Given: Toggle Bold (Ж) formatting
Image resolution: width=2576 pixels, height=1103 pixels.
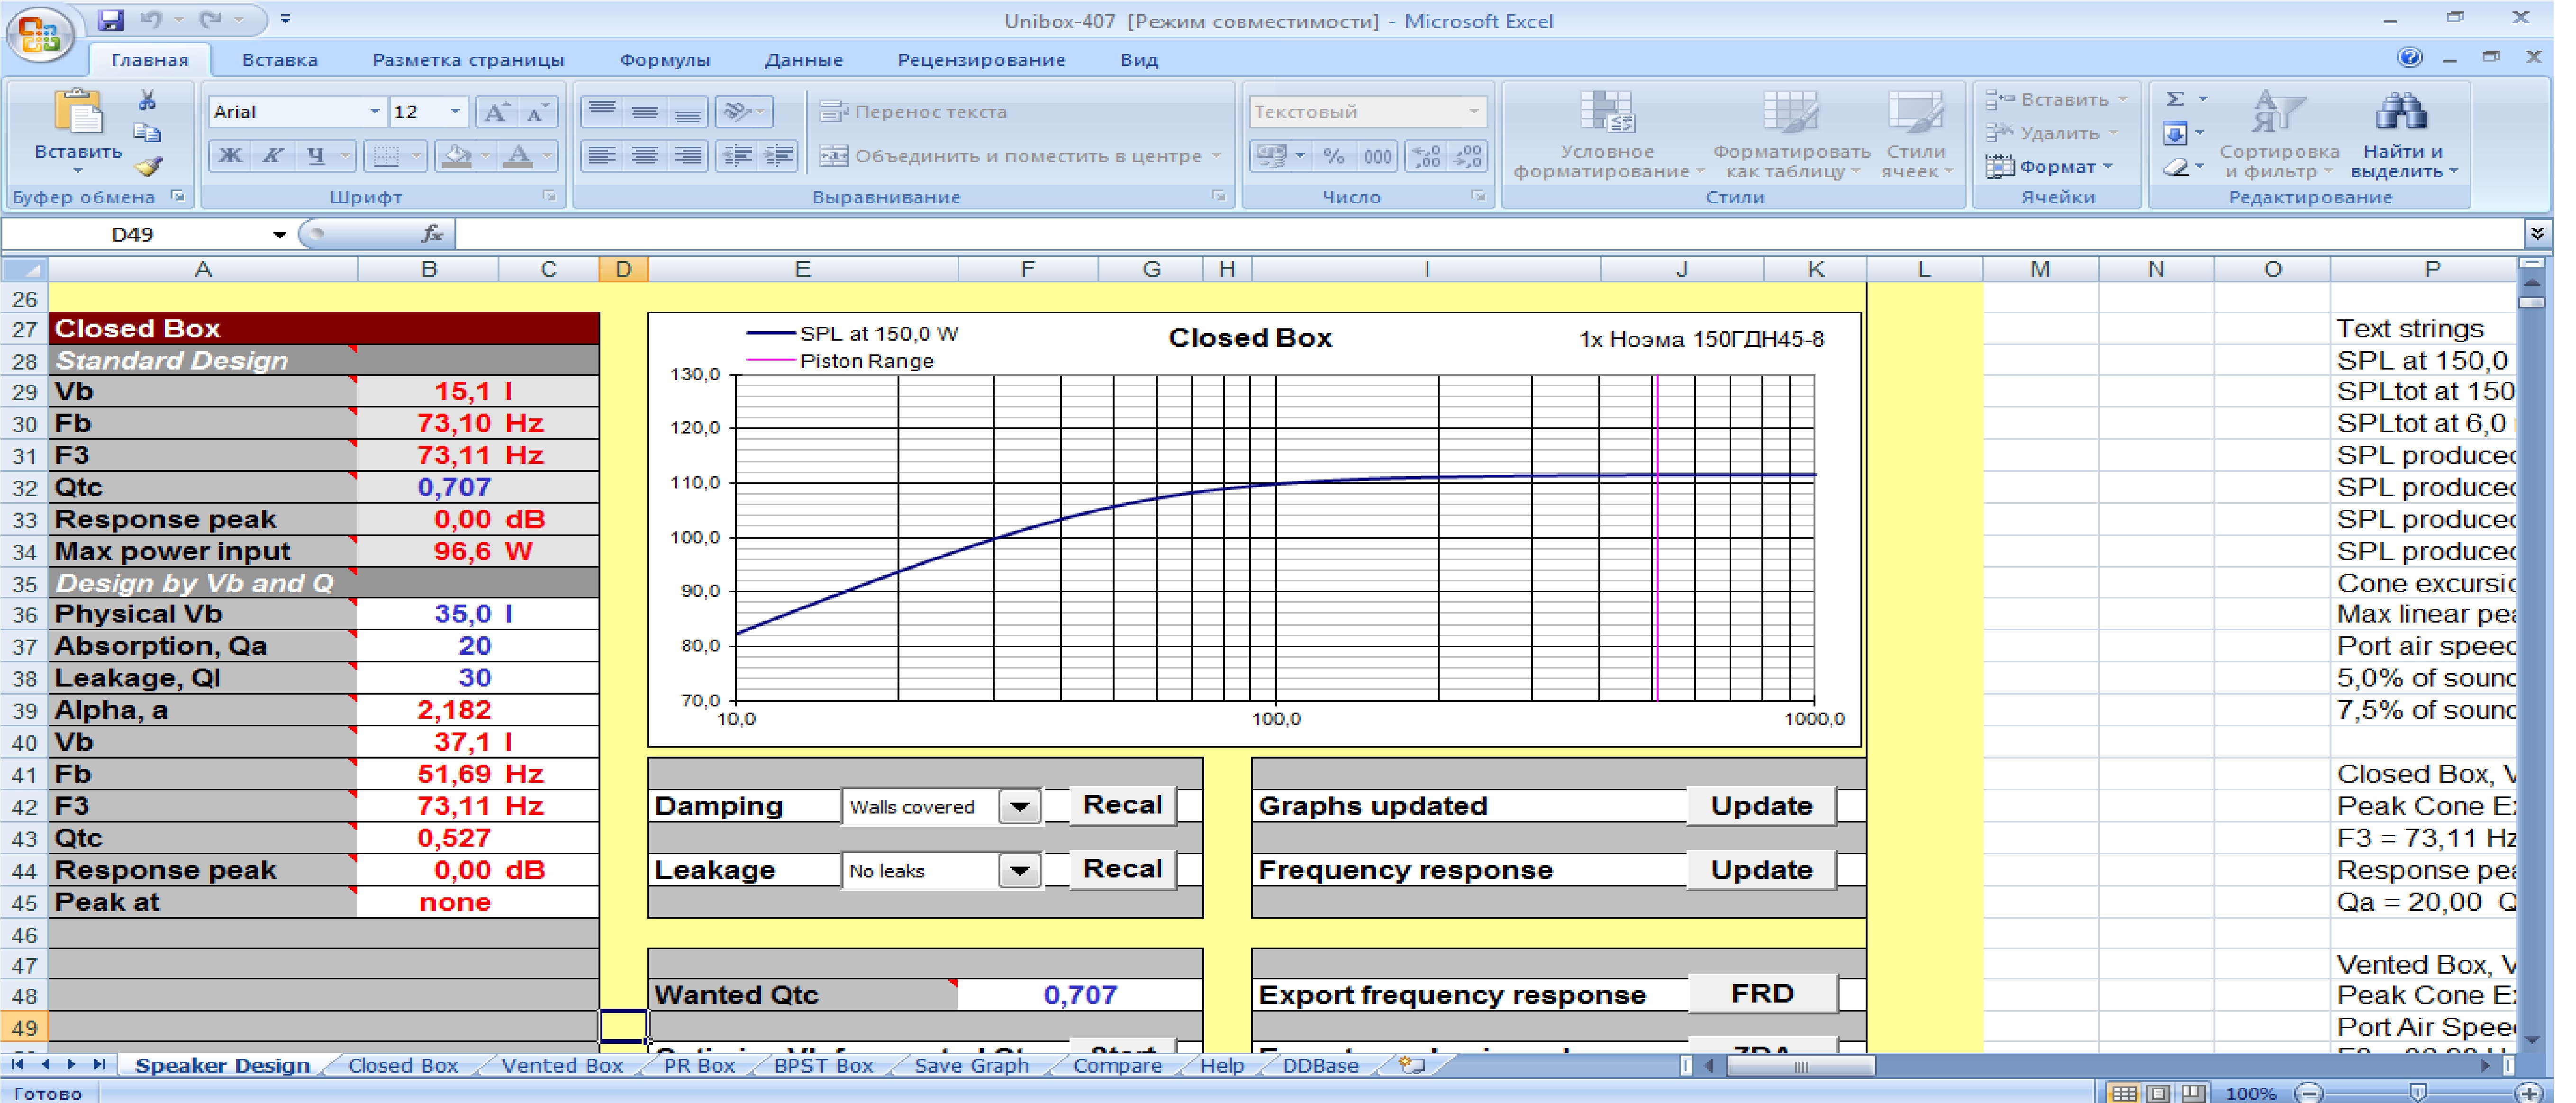Looking at the screenshot, I should (x=230, y=156).
